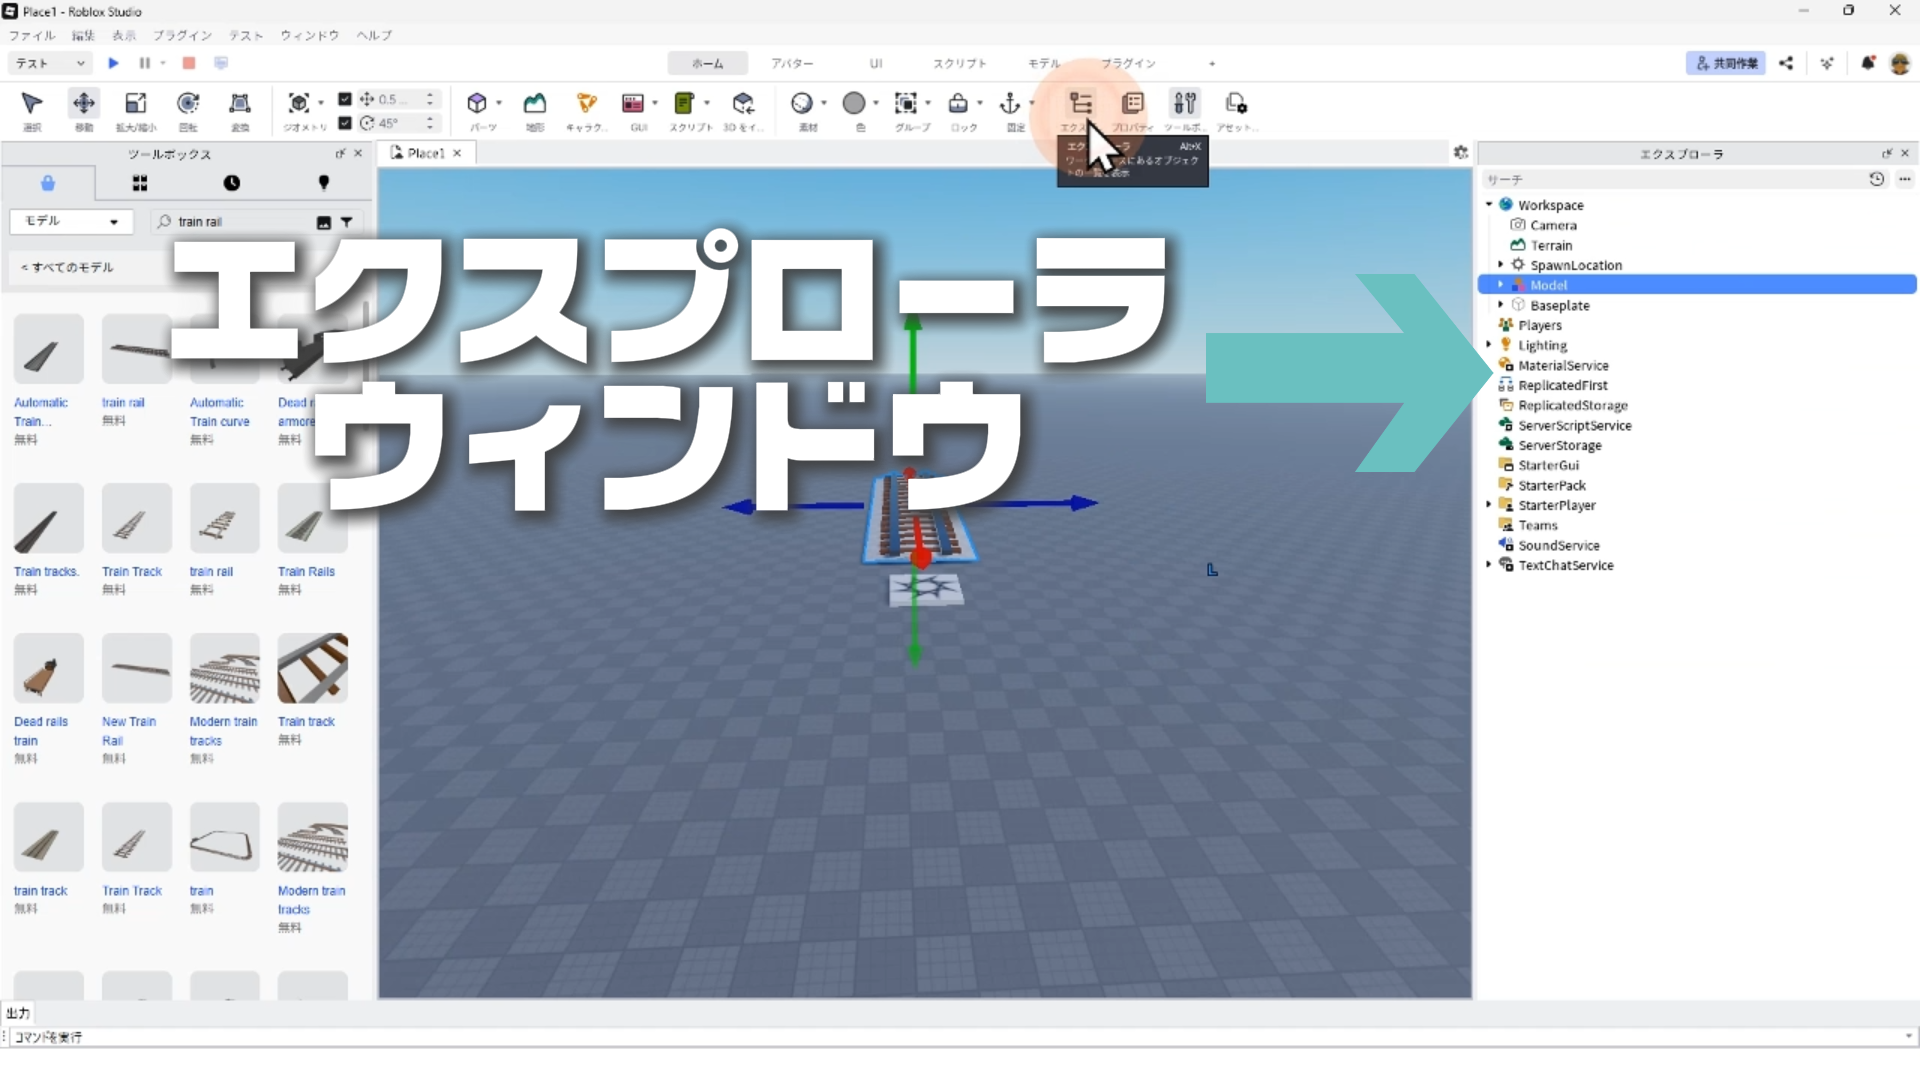The height and width of the screenshot is (1080, 1920).
Task: Select the Modern train tracks thumbnail
Action: [225, 668]
